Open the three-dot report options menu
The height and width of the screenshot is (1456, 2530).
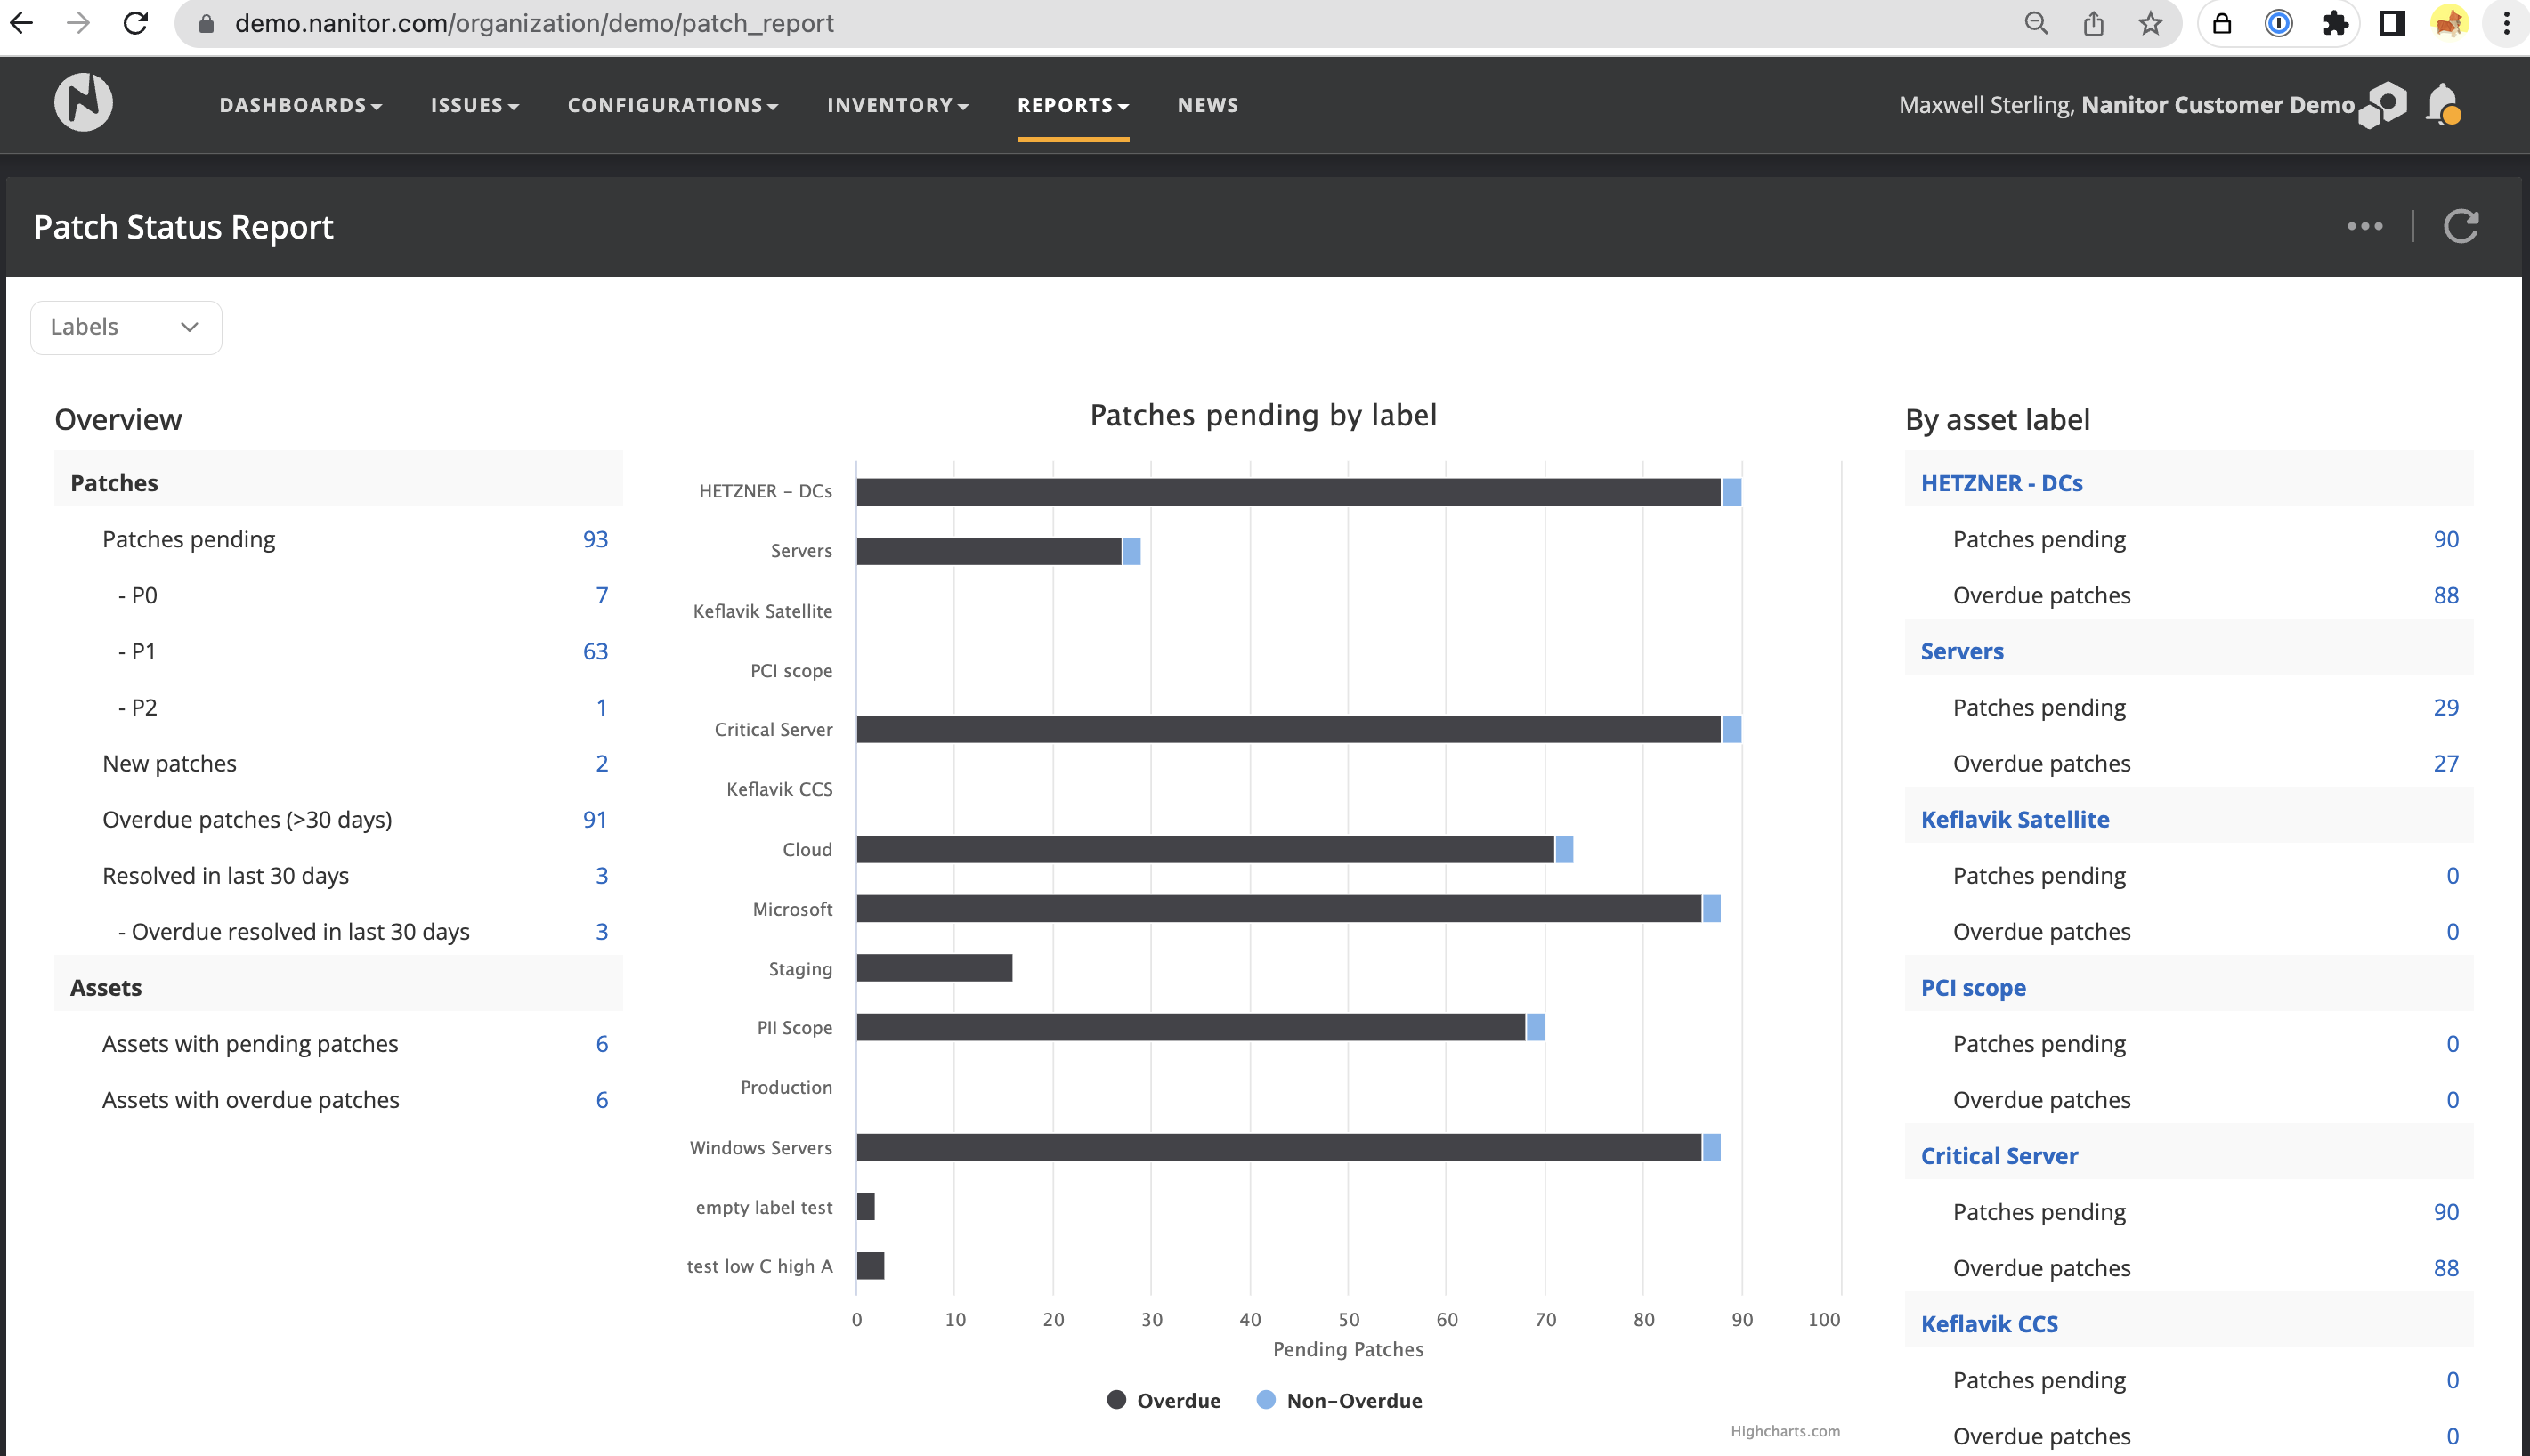click(x=2365, y=226)
